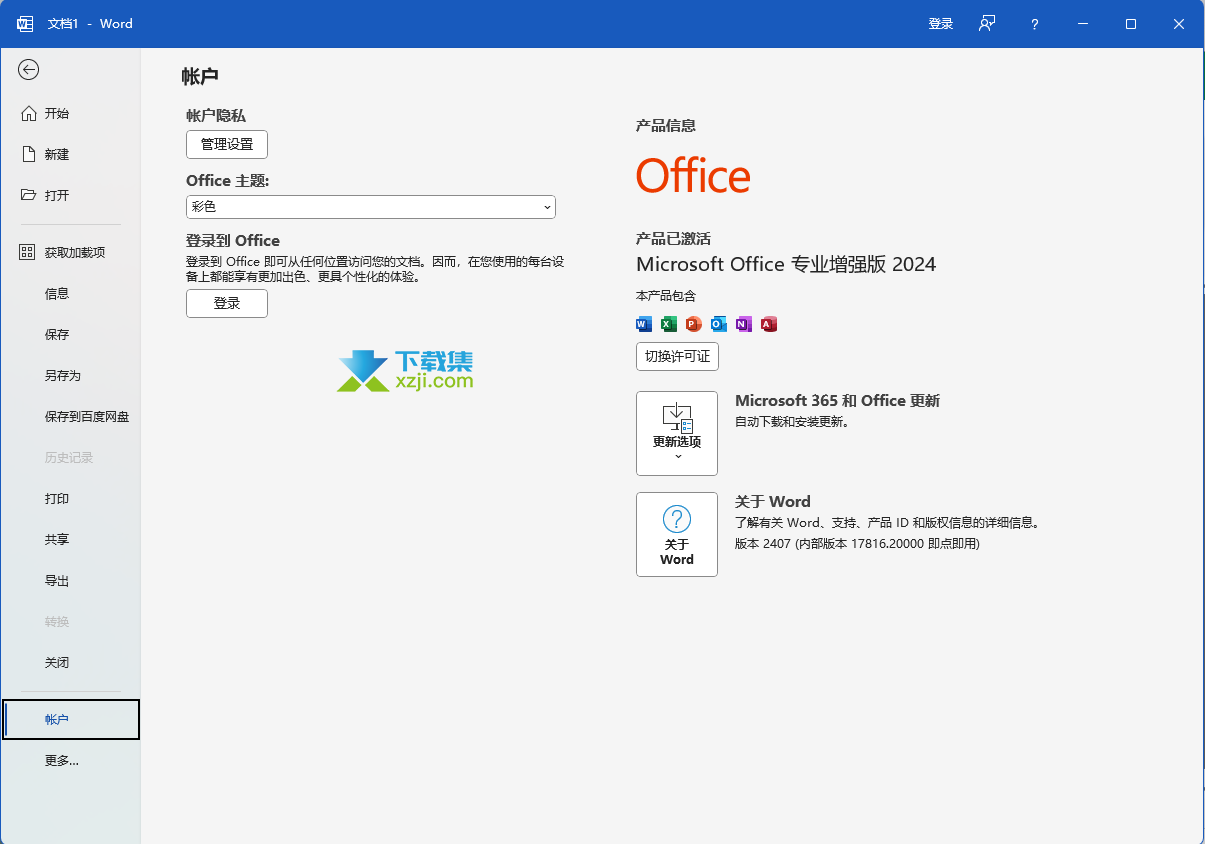The width and height of the screenshot is (1205, 844).
Task: Click the Word logo in title bar
Action: click(x=25, y=24)
